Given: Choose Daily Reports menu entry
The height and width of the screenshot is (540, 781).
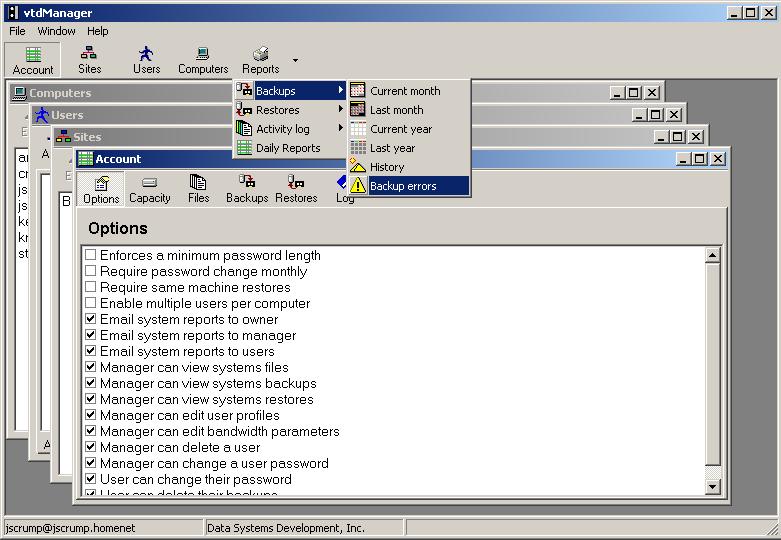Looking at the screenshot, I should [x=288, y=148].
